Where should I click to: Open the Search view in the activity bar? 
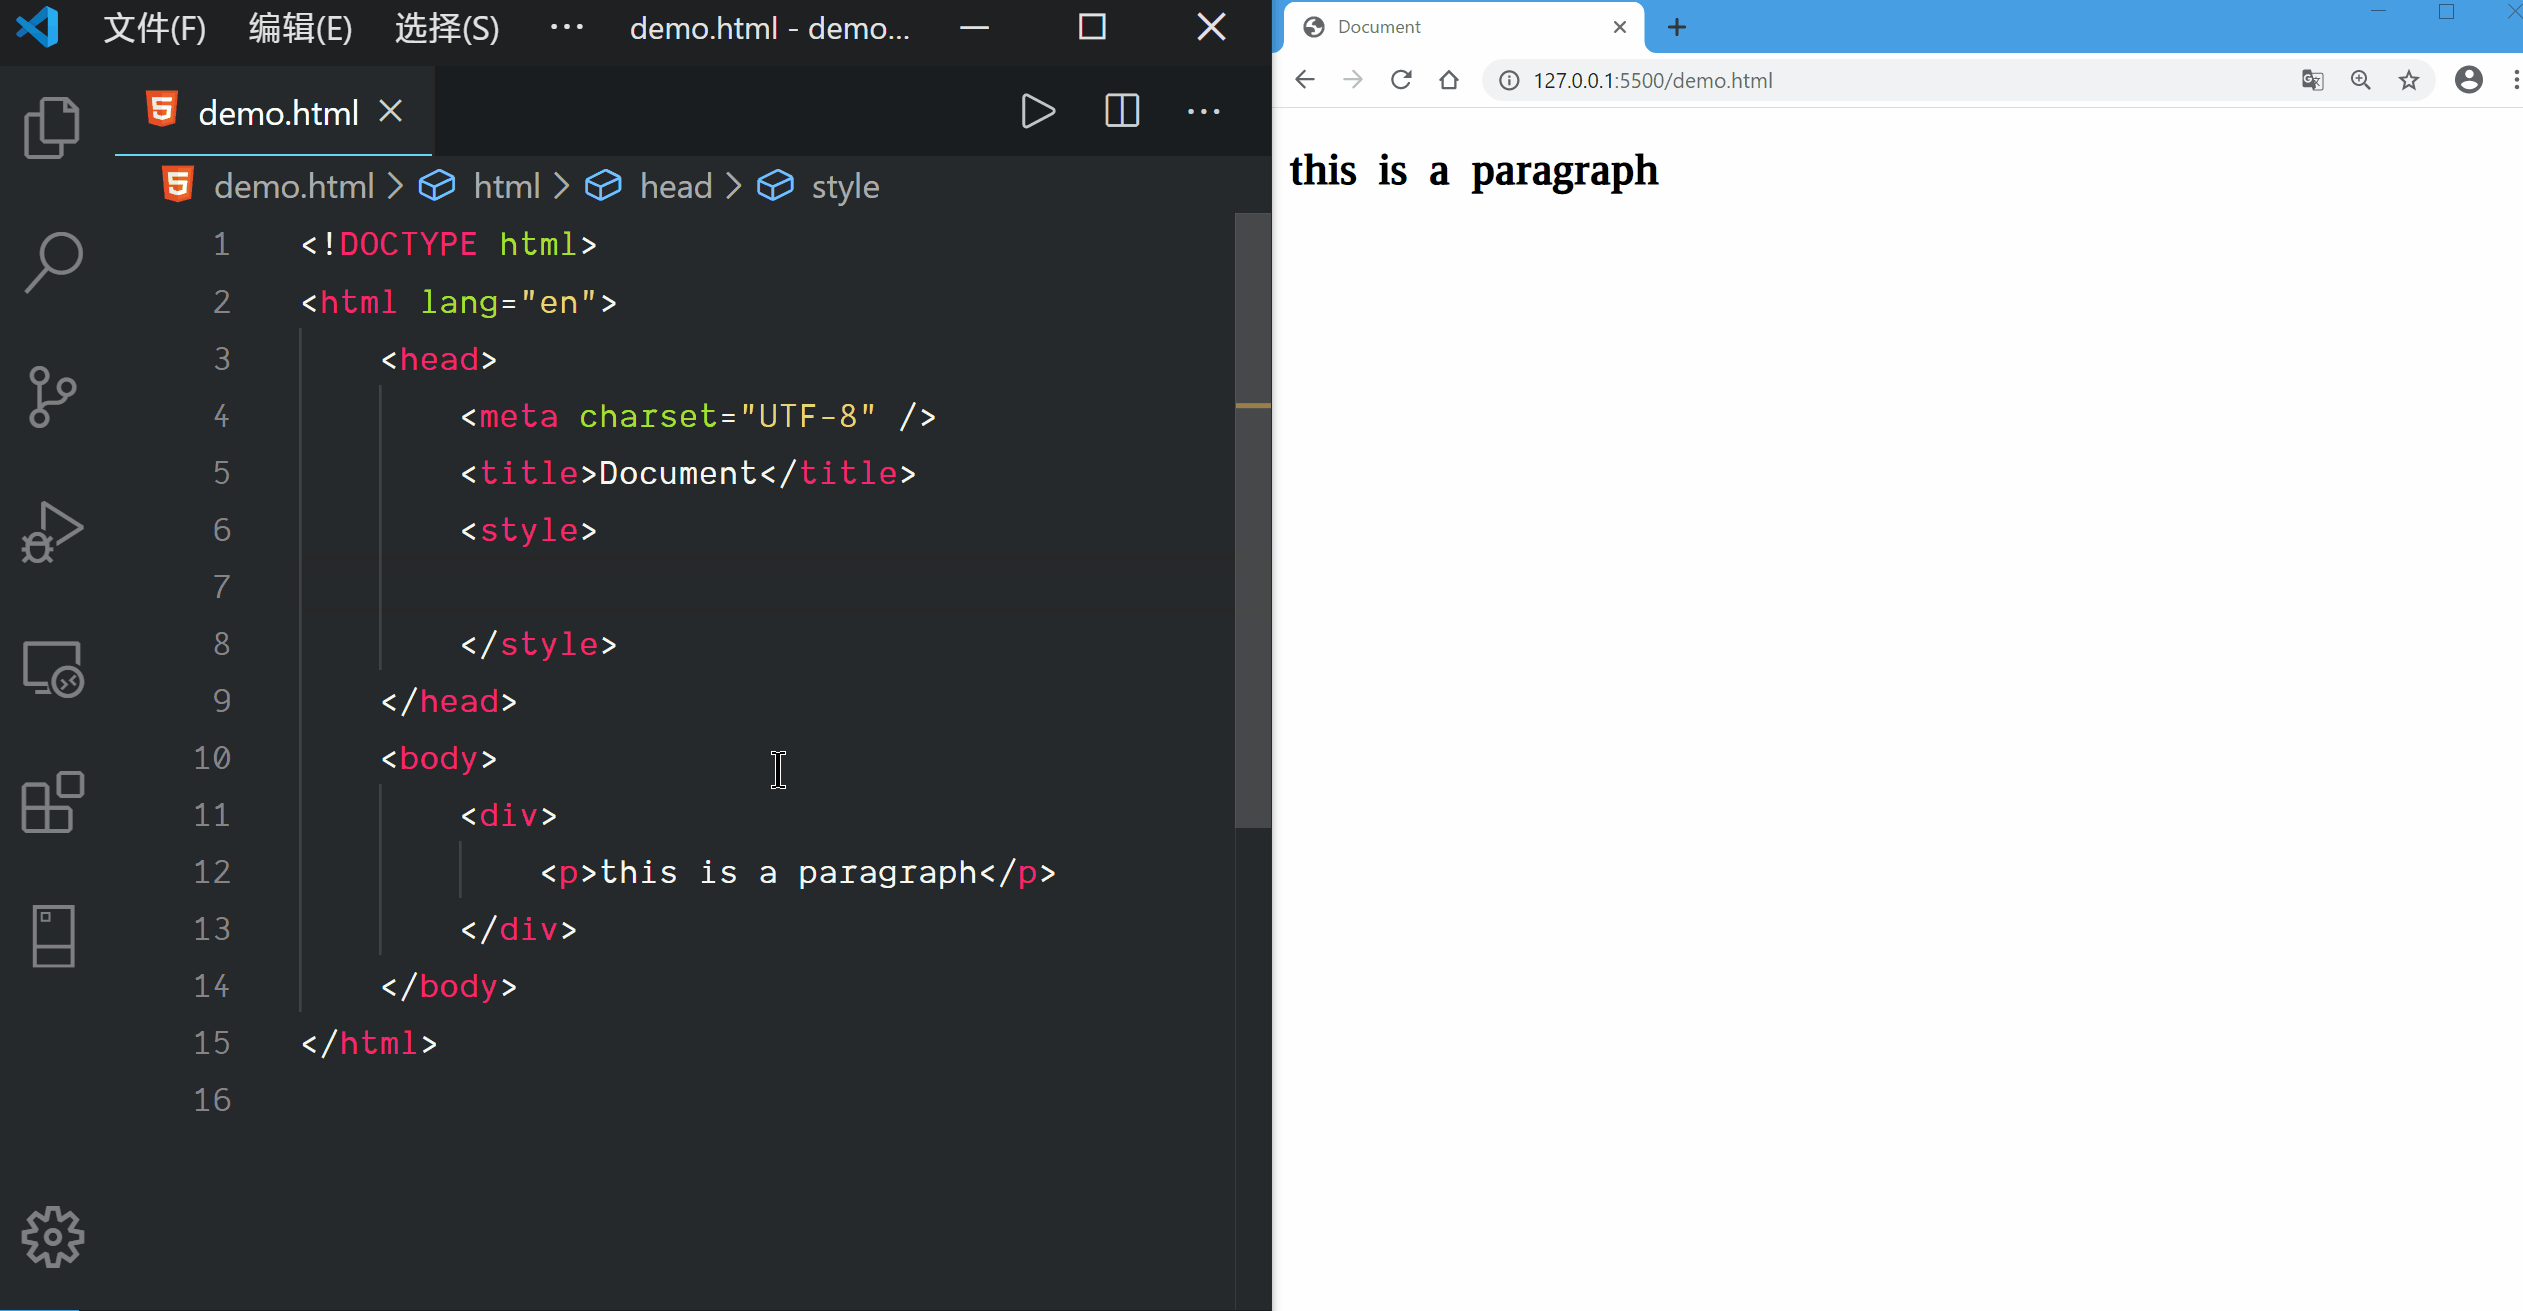[52, 262]
